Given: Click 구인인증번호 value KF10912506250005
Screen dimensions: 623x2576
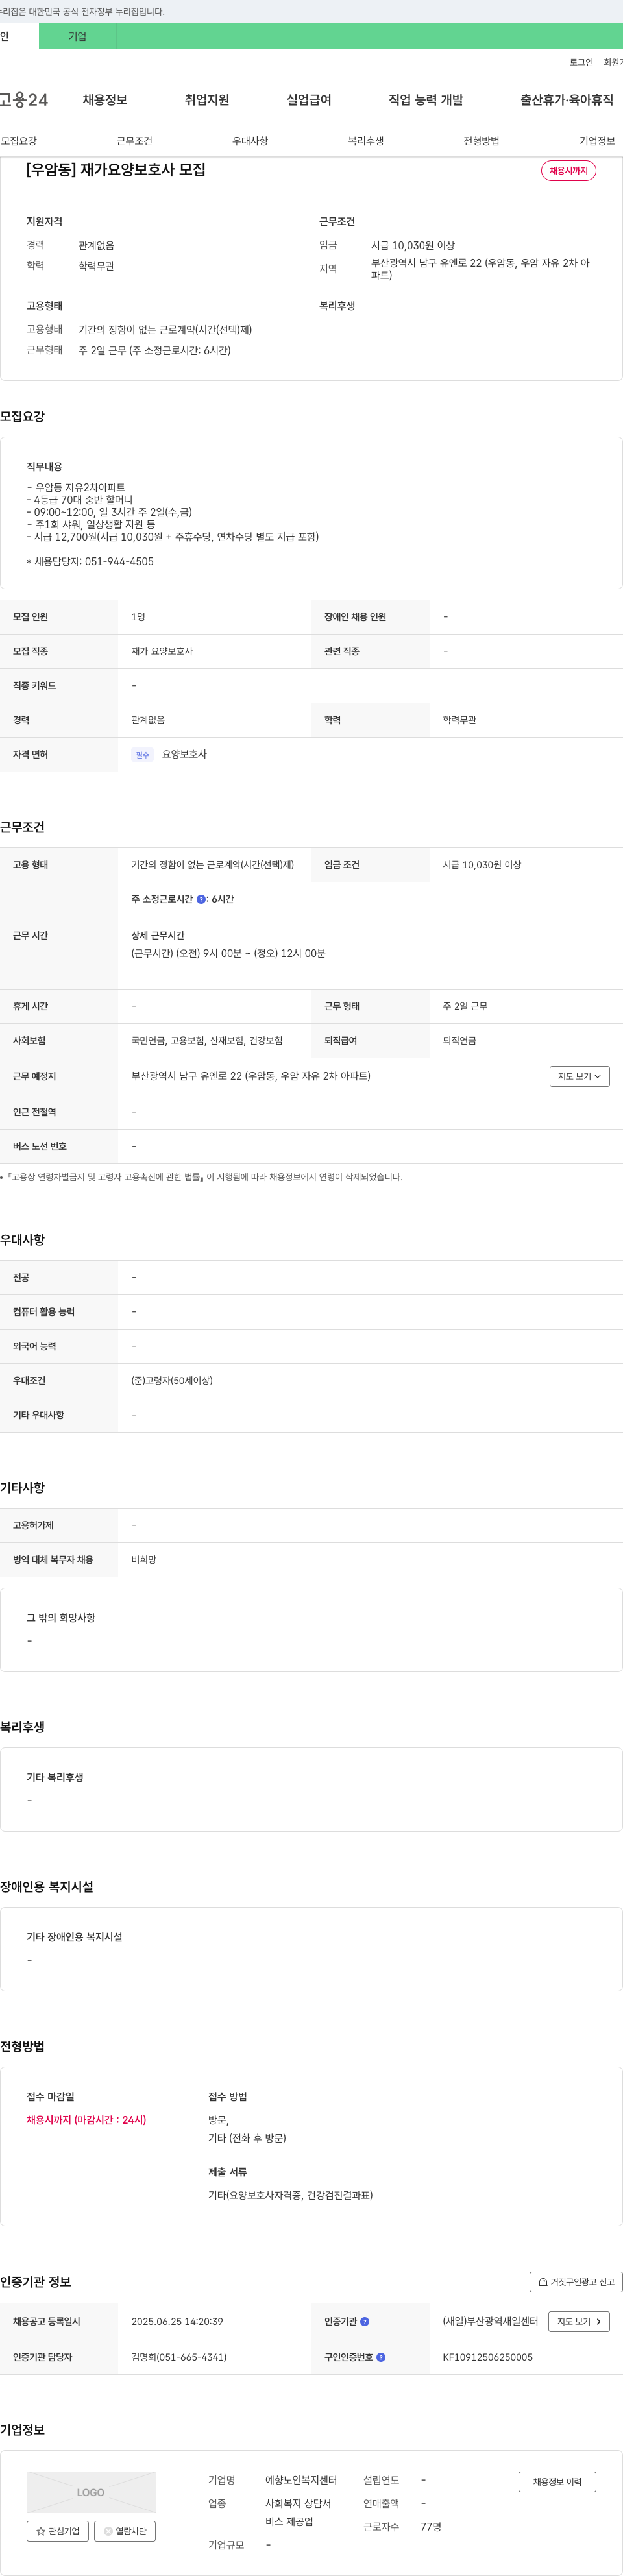Looking at the screenshot, I should [x=488, y=2357].
